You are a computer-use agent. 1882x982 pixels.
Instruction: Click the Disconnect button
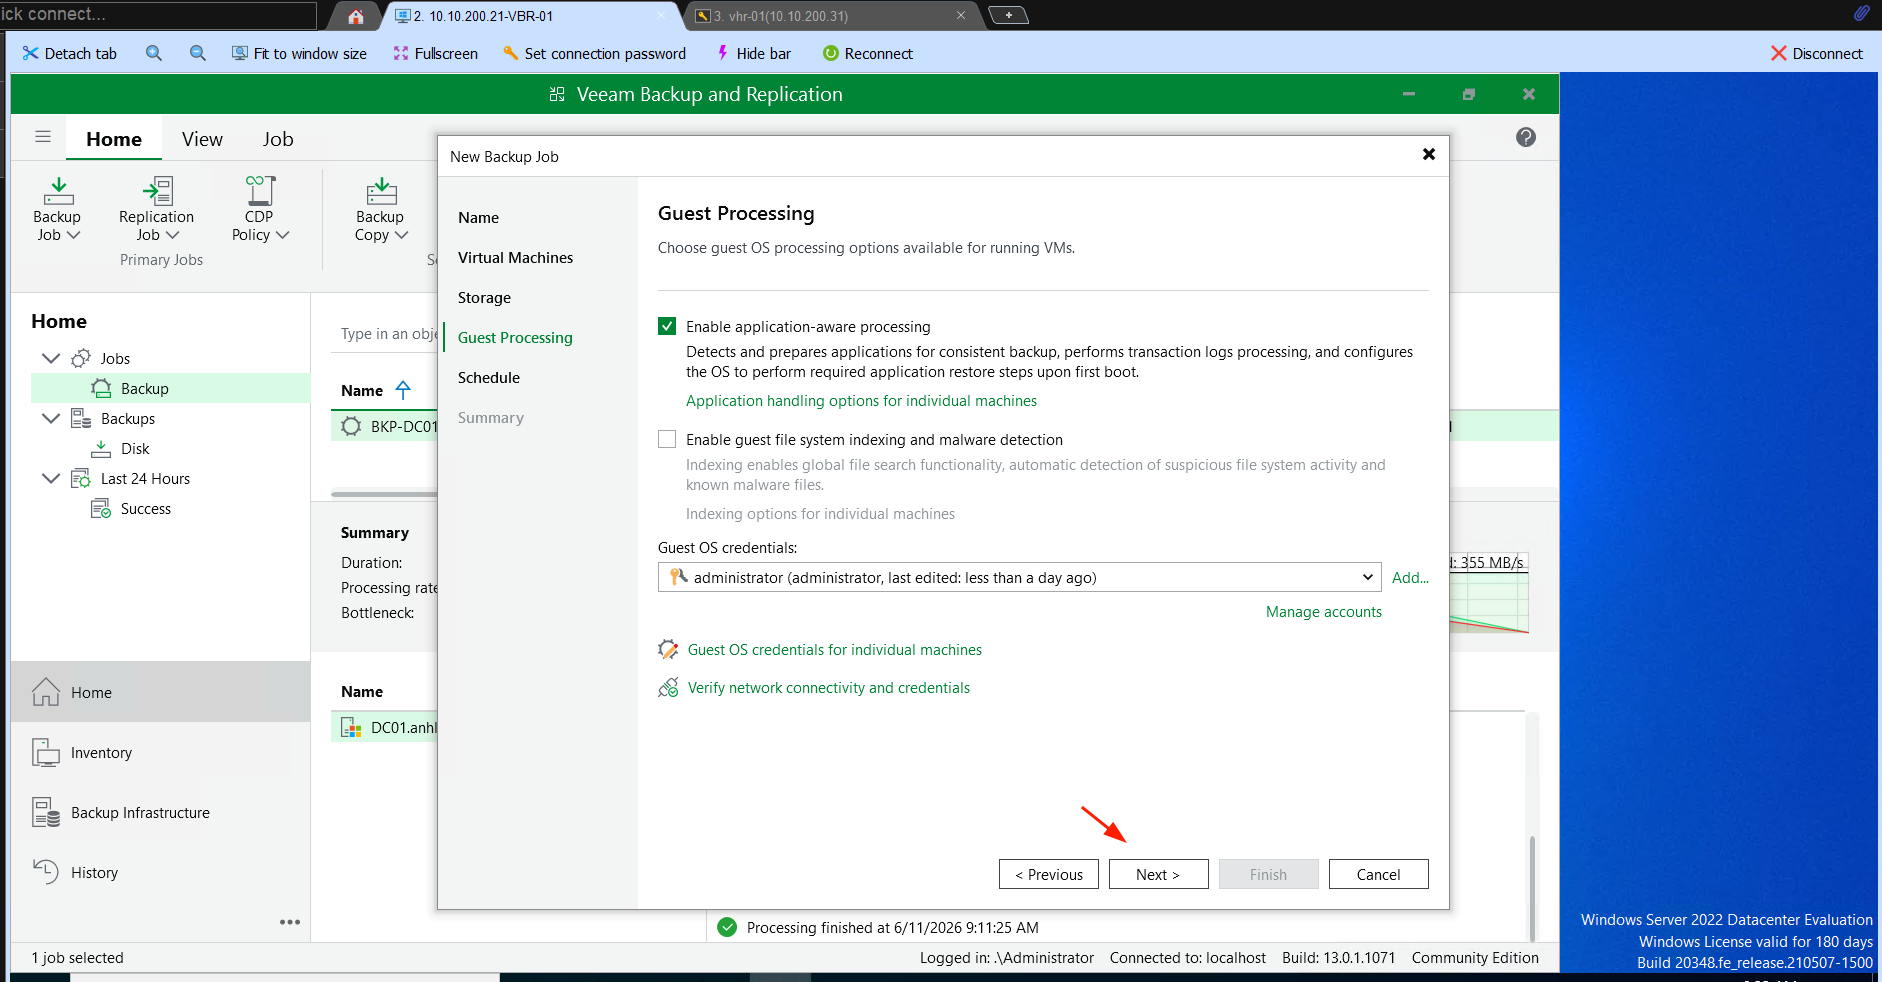[1816, 53]
